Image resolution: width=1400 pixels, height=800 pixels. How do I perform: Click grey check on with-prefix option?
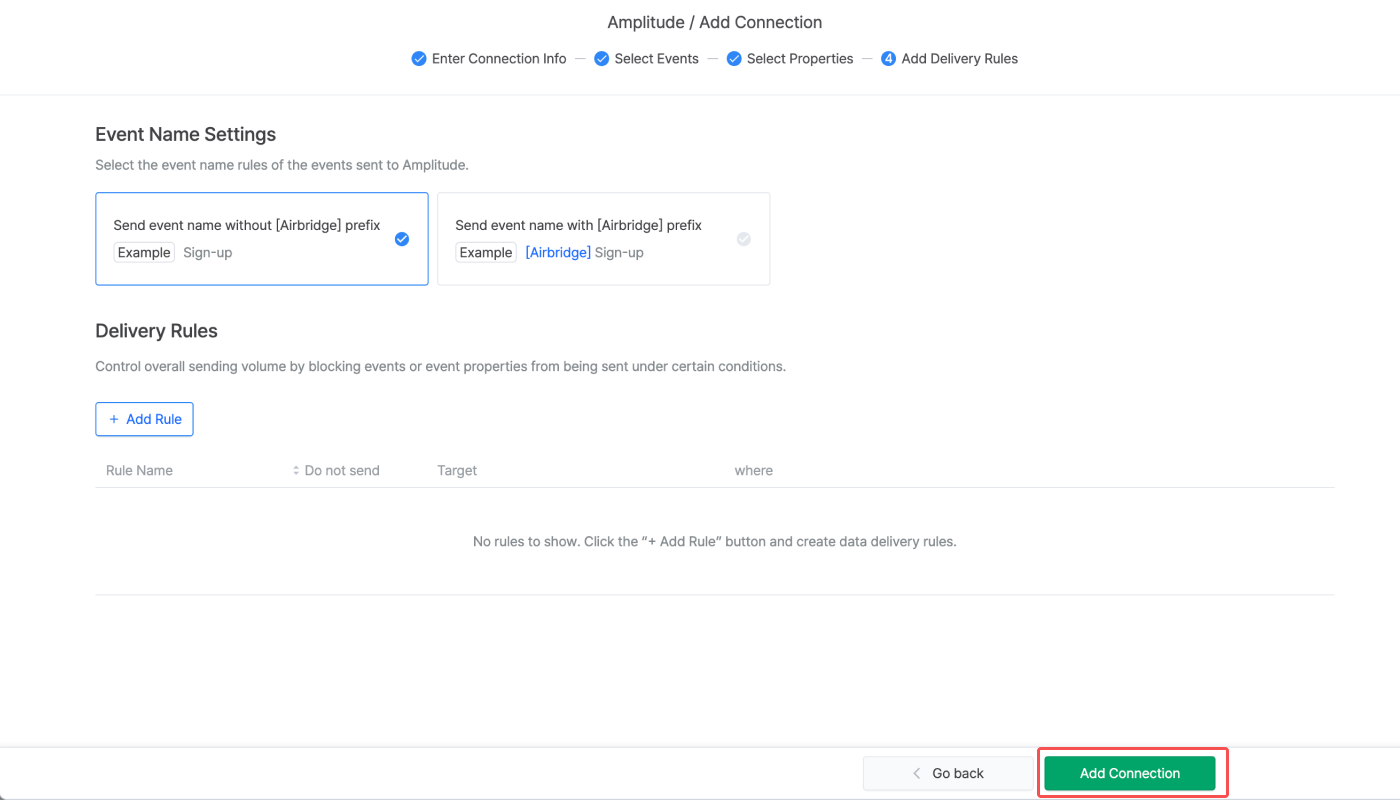744,239
